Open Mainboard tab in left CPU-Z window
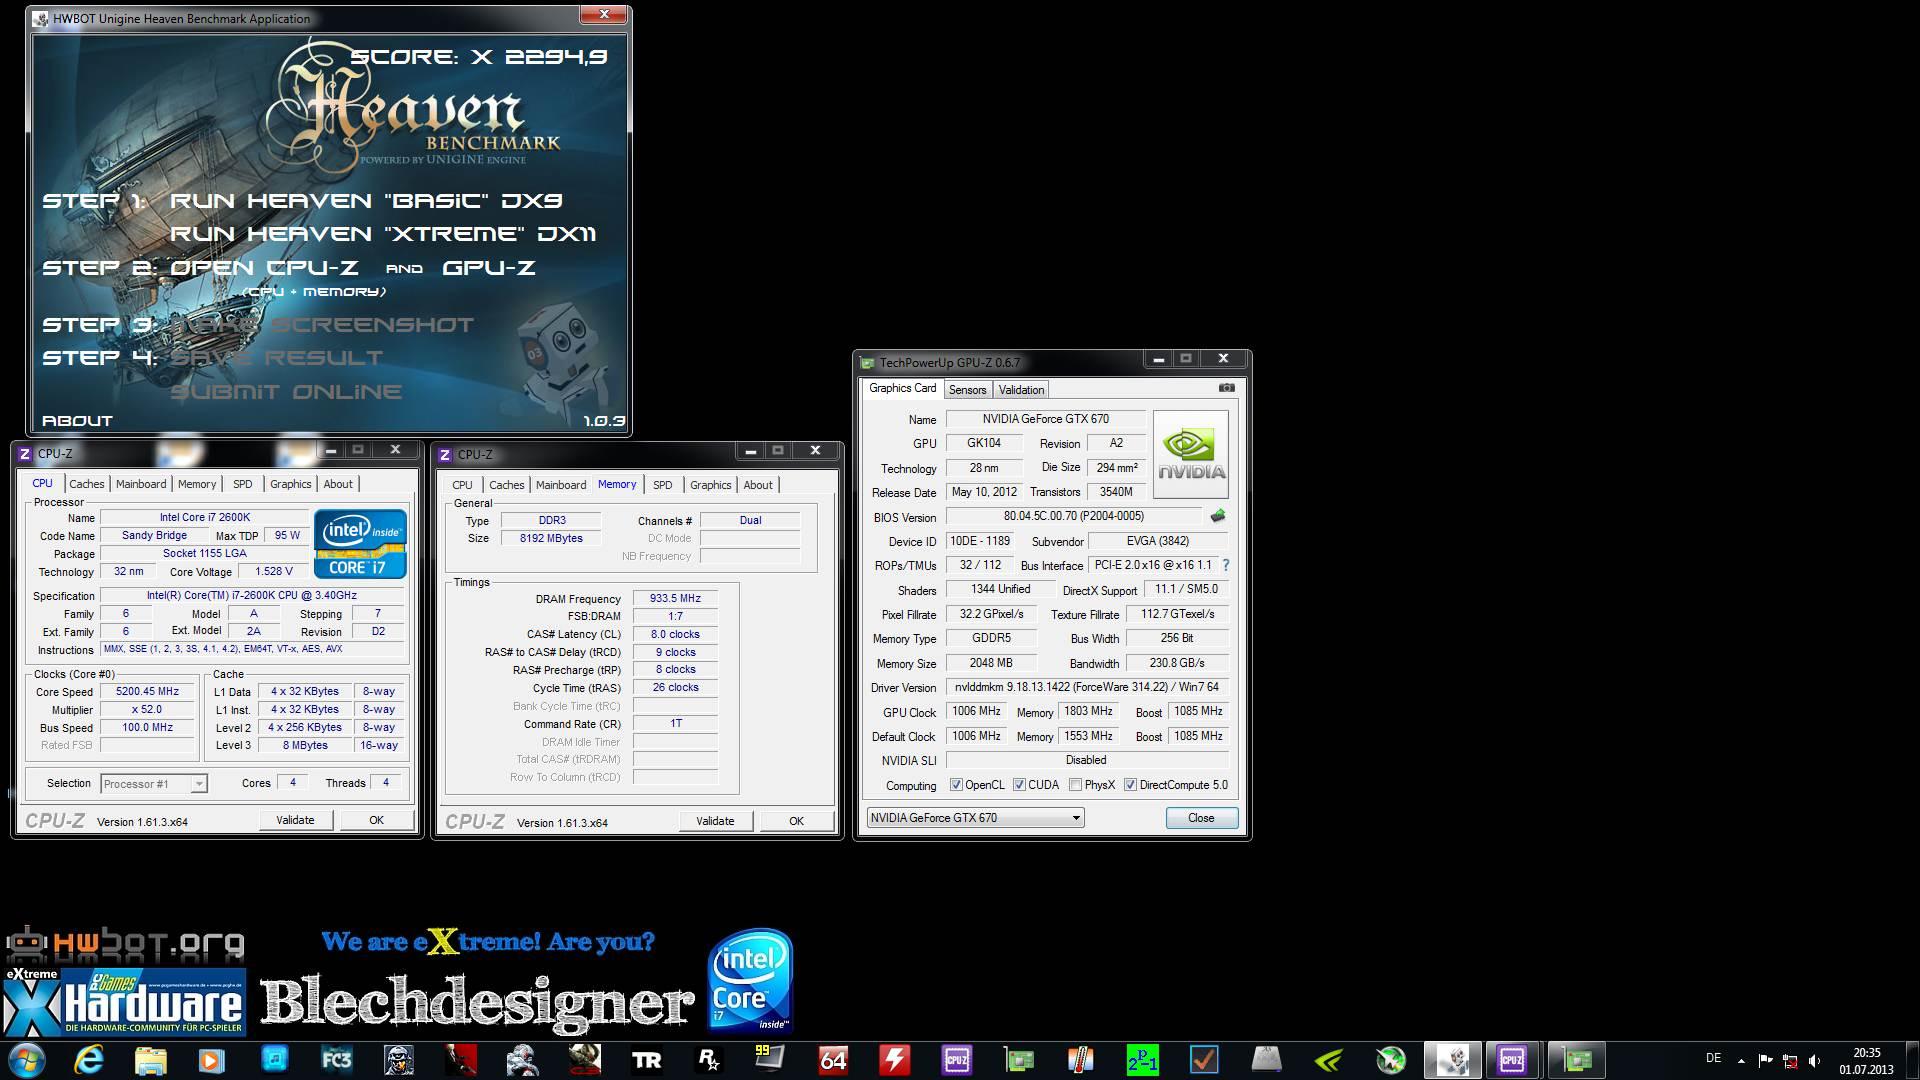The width and height of the screenshot is (1920, 1080). coord(141,484)
